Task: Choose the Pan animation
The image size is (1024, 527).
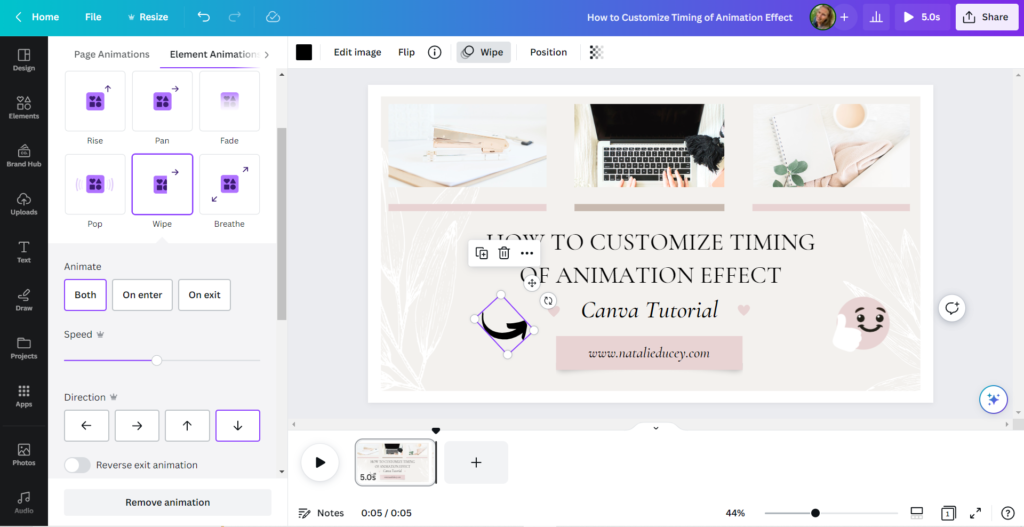Action: [x=162, y=101]
